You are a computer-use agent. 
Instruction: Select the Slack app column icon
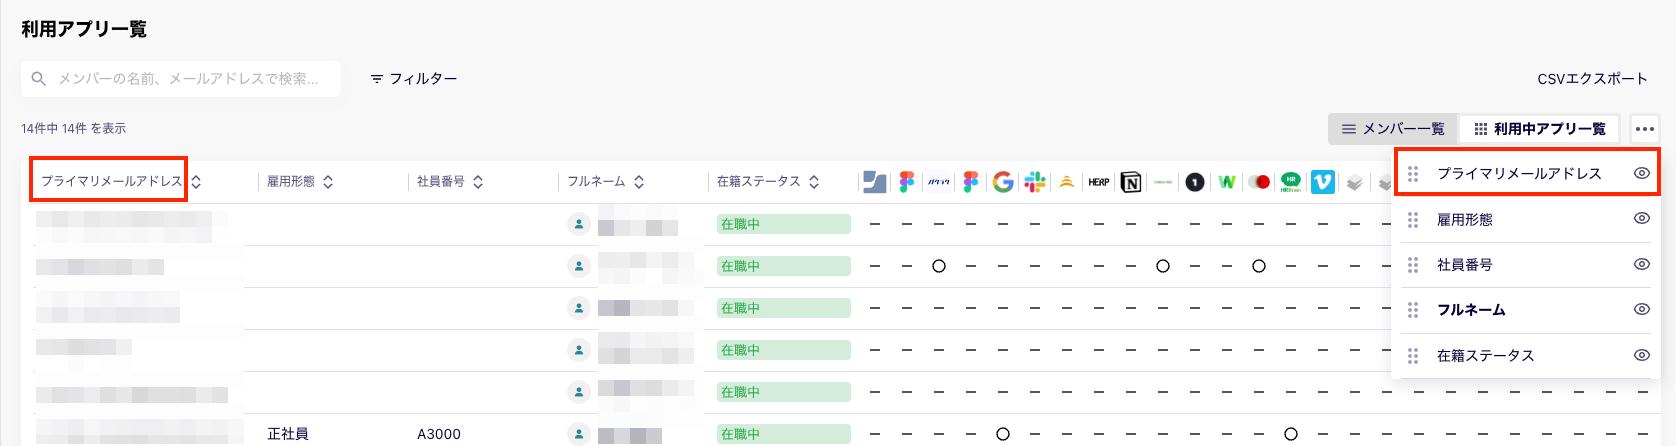pyautogui.click(x=1035, y=182)
